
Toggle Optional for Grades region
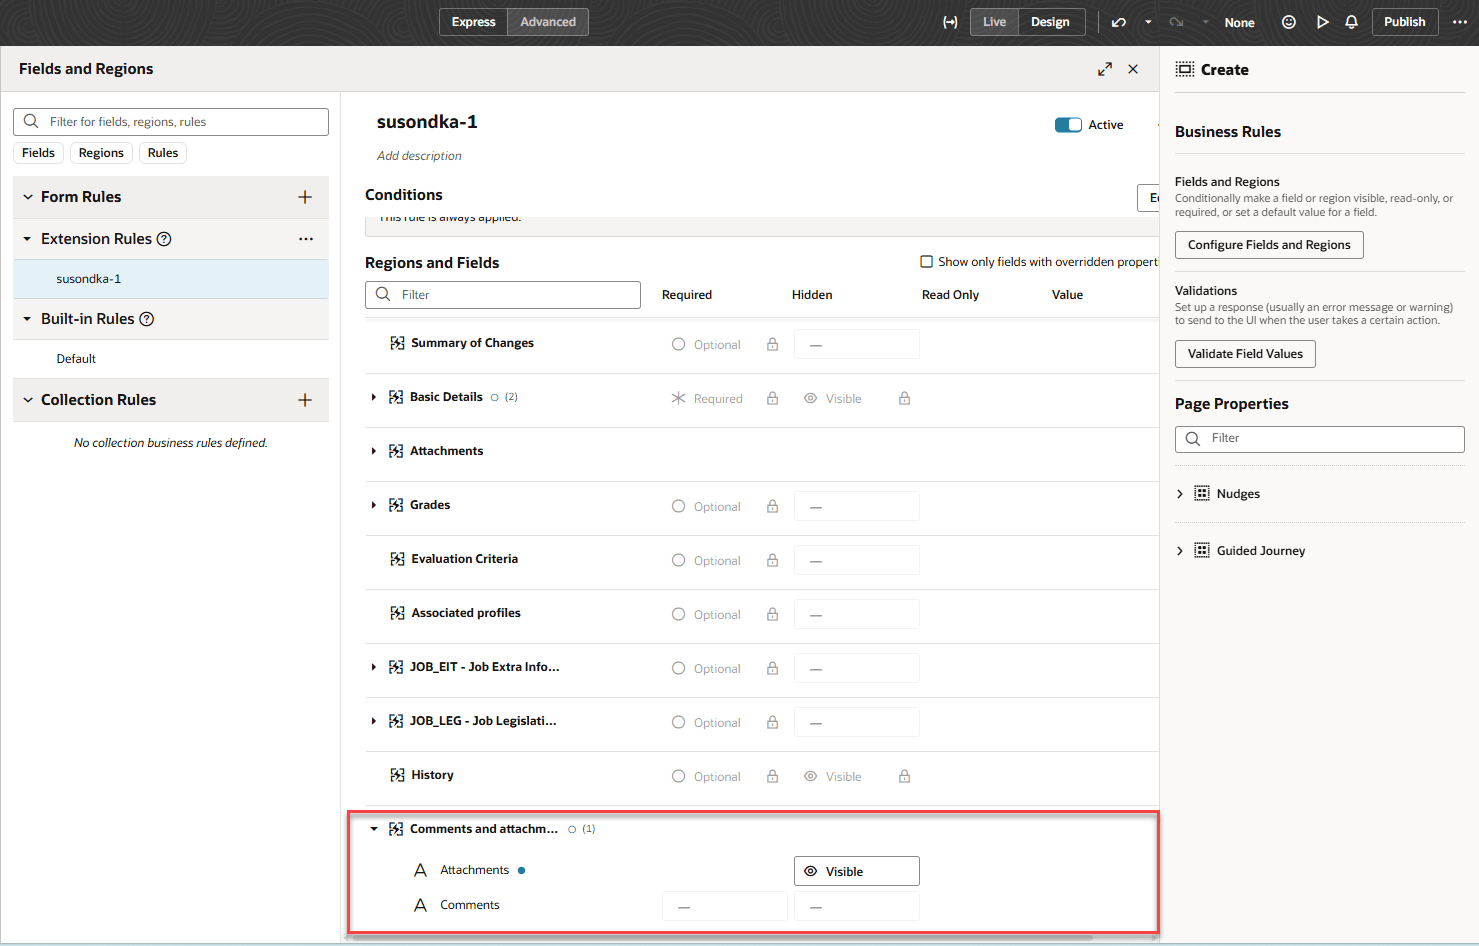point(707,506)
